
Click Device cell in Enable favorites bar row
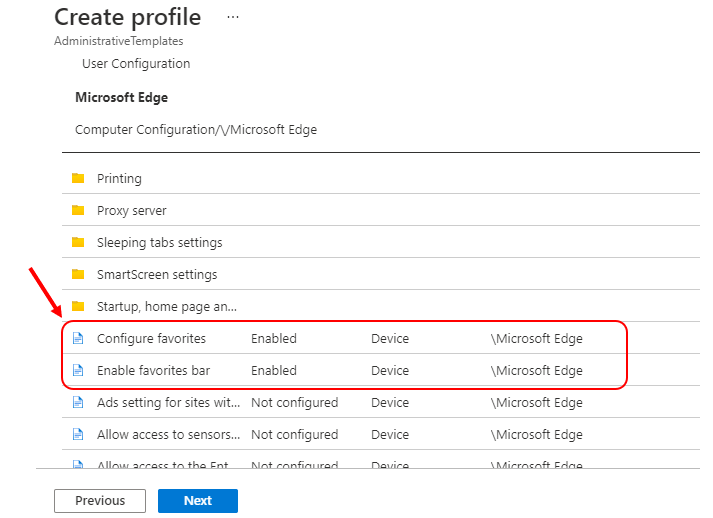click(x=390, y=371)
